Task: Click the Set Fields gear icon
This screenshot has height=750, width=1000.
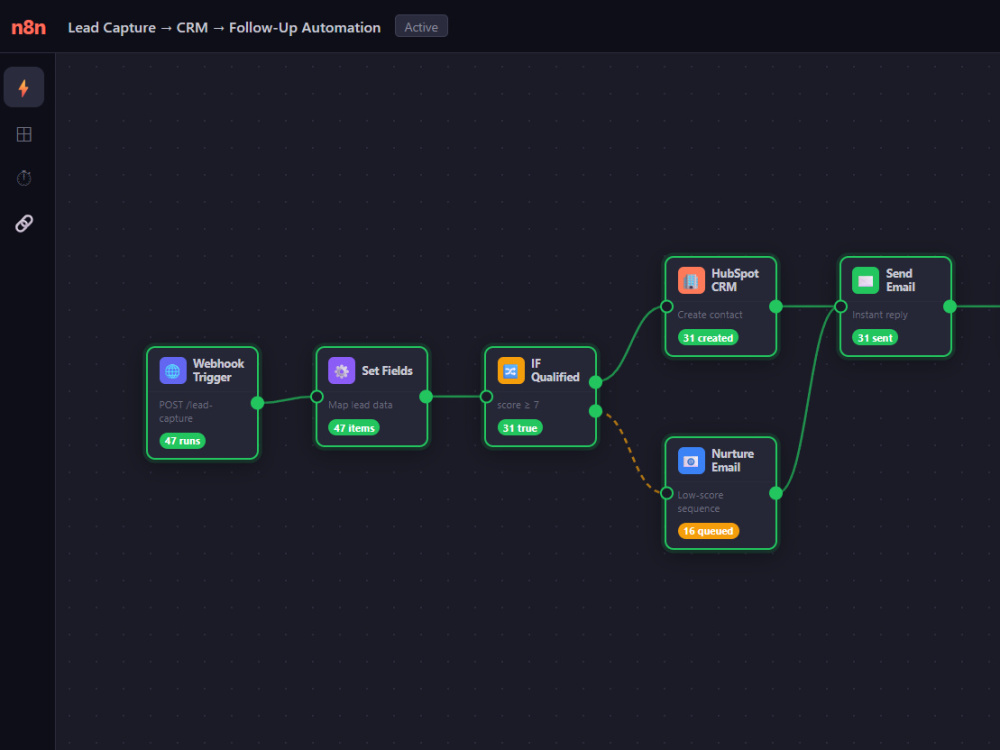Action: tap(341, 371)
